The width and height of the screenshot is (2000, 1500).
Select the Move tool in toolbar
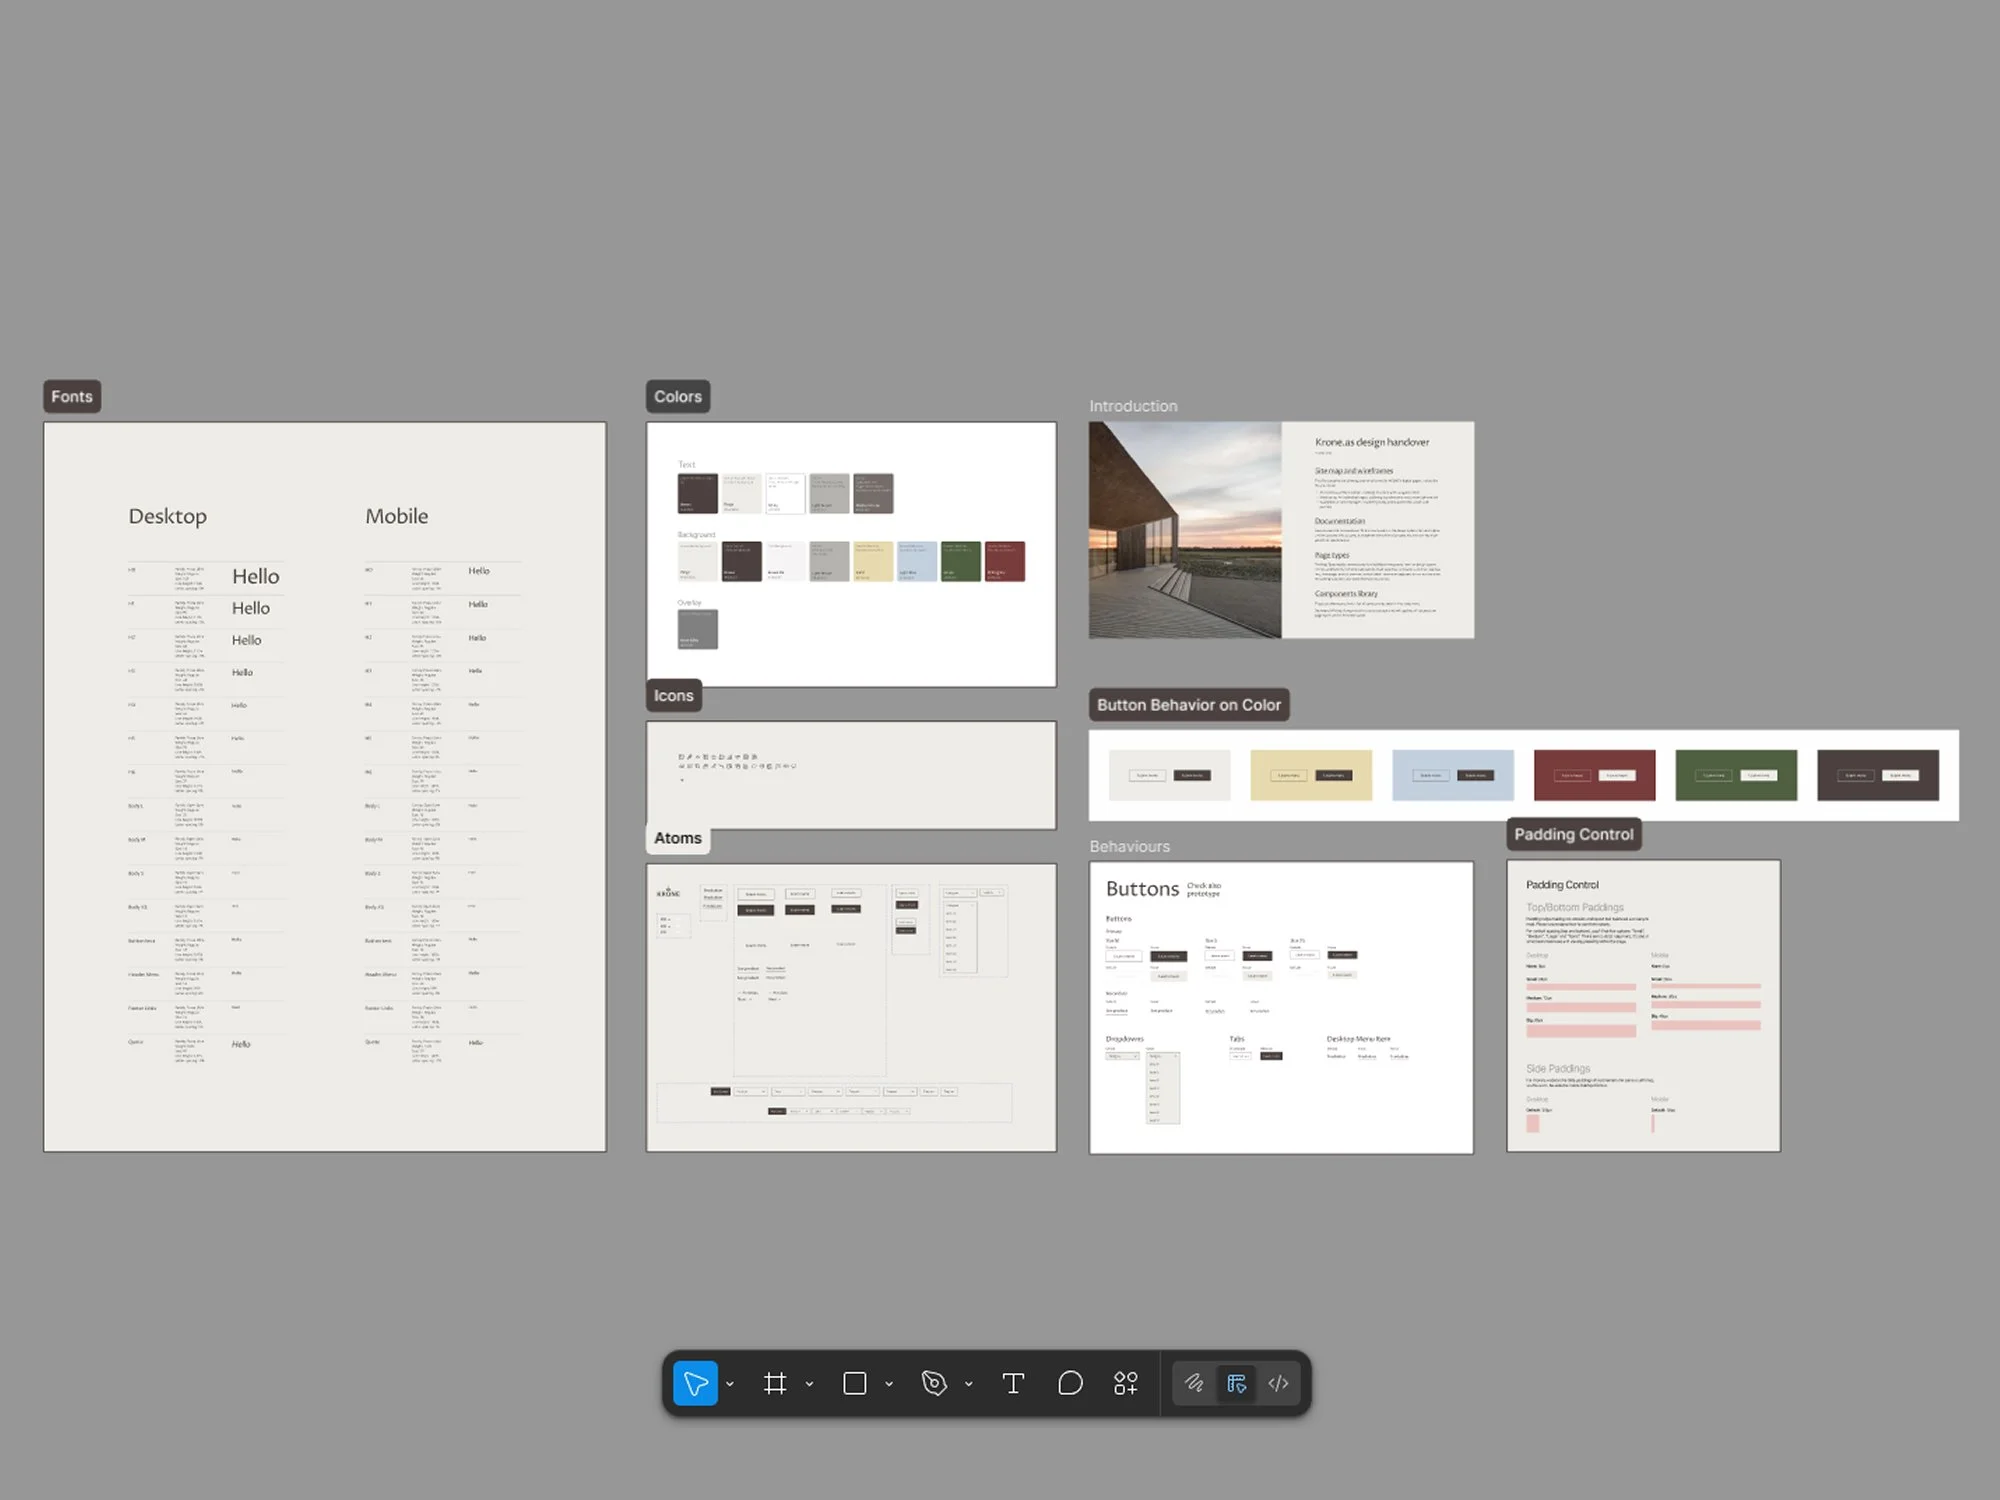pos(695,1383)
